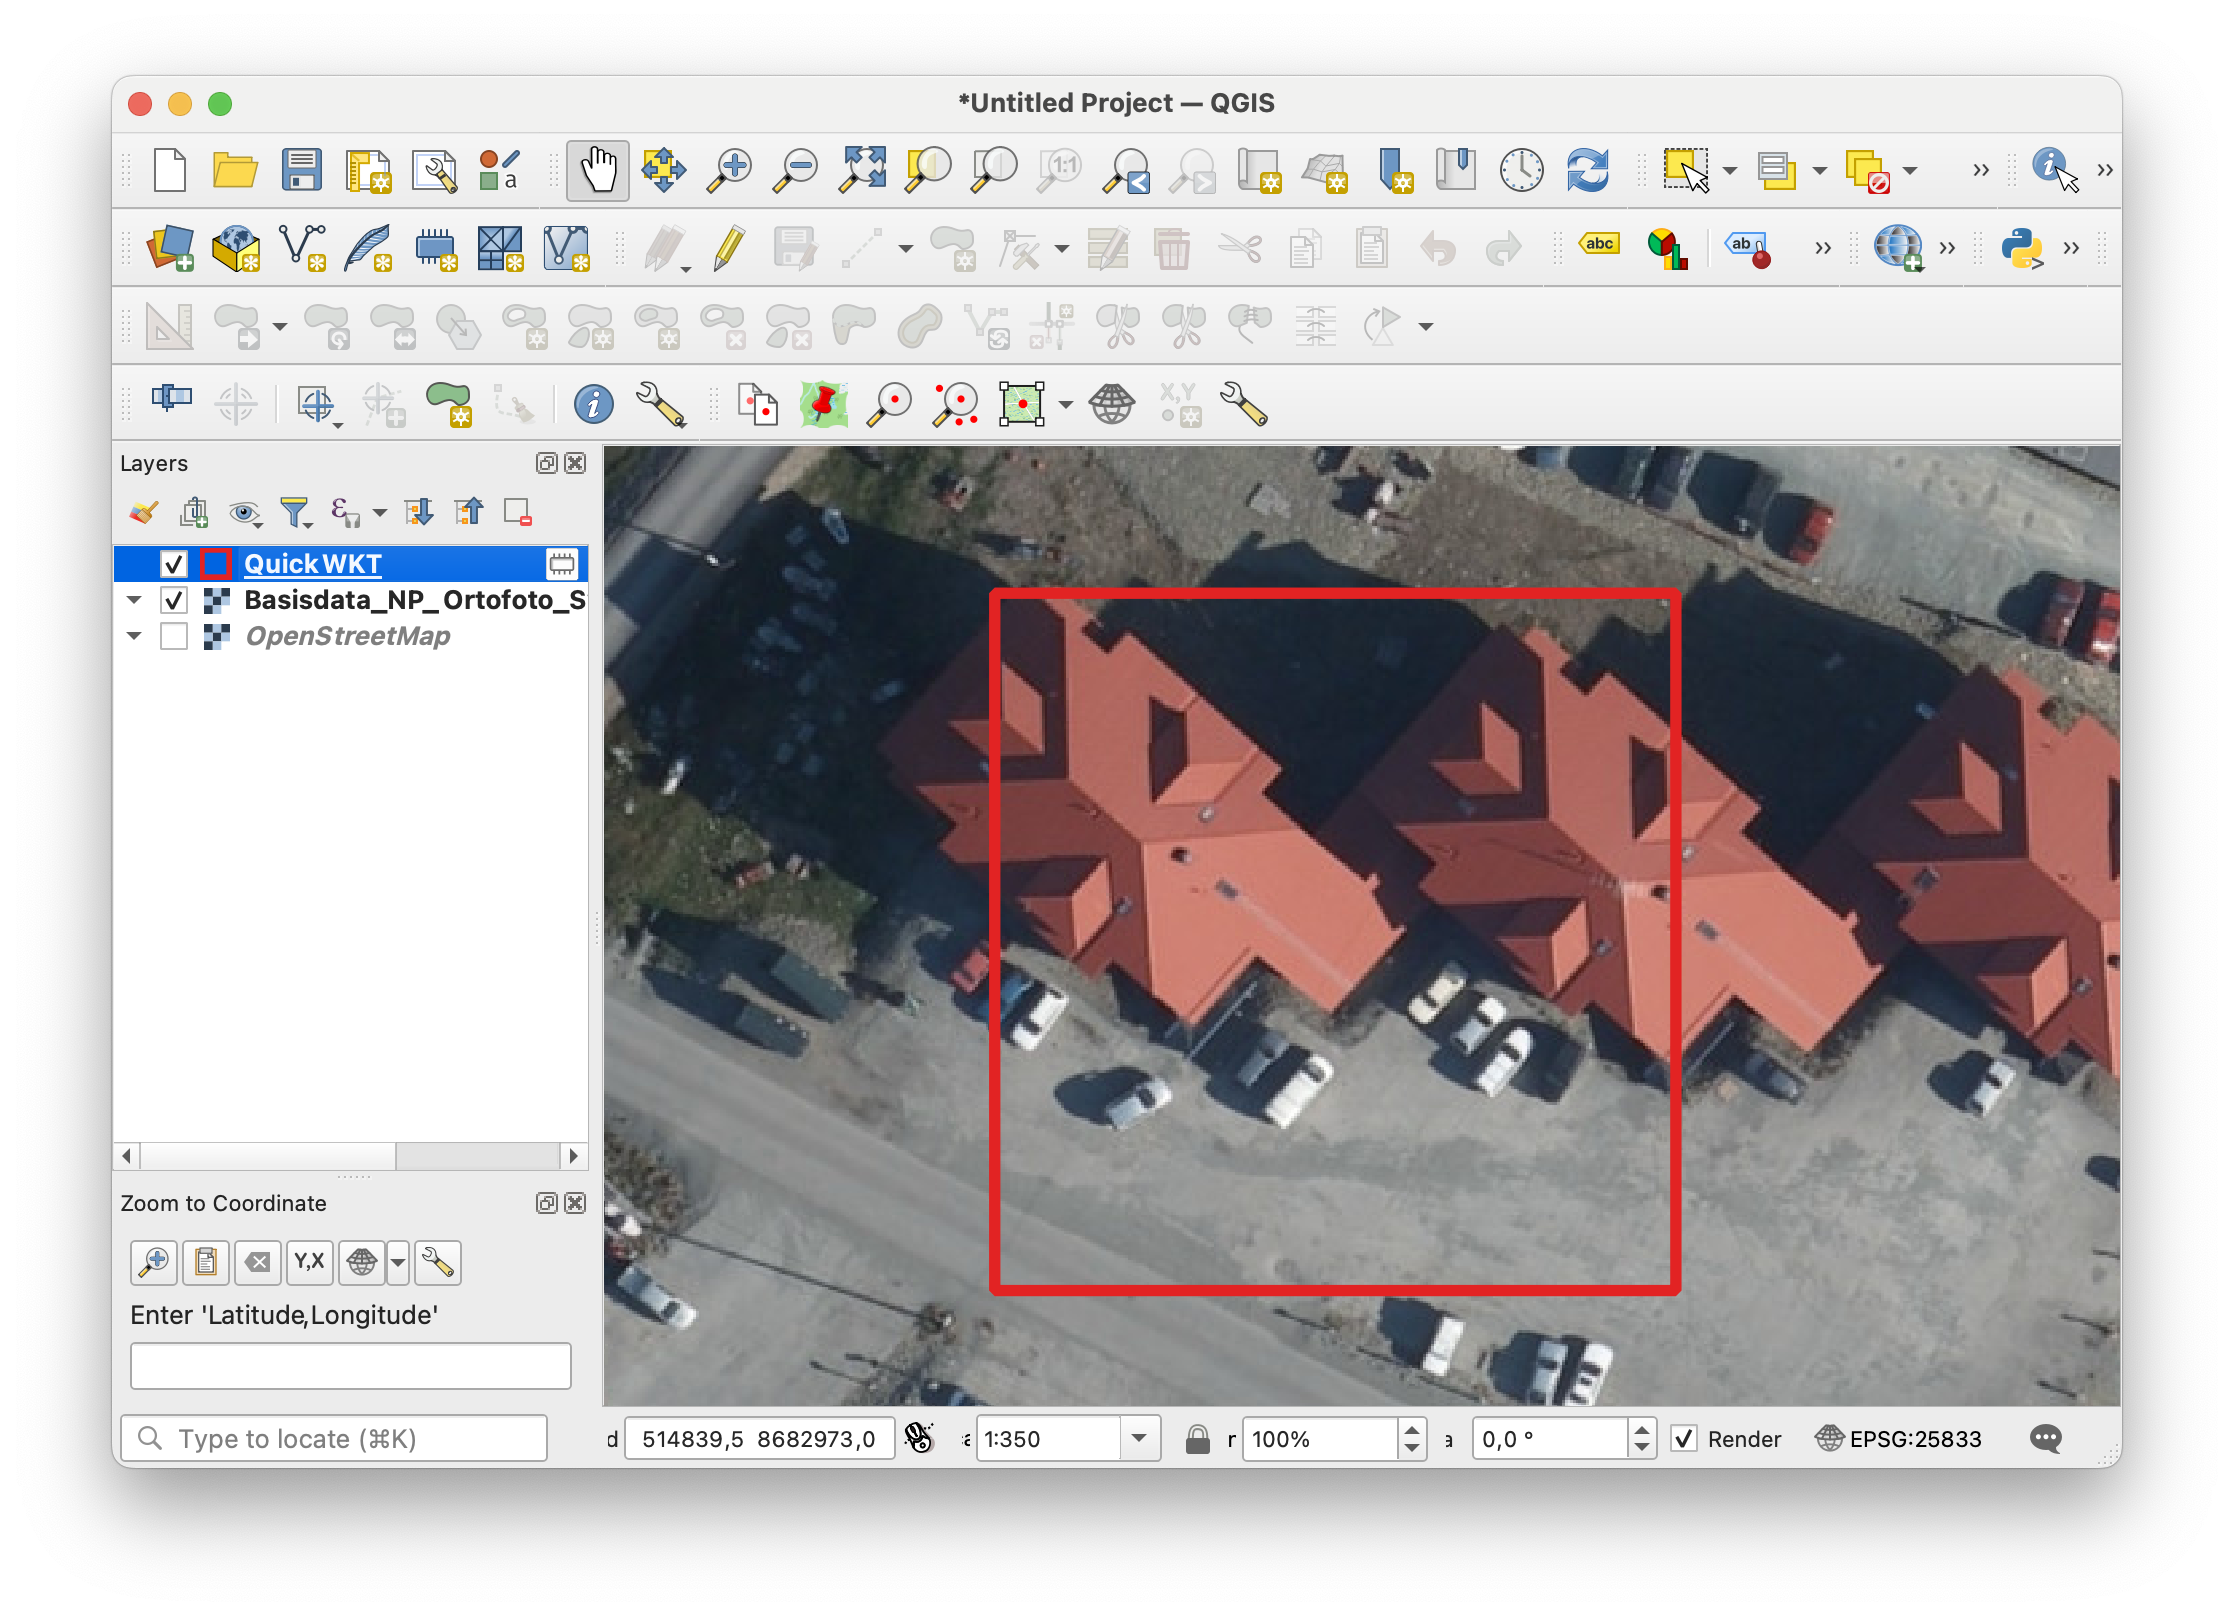Image resolution: width=2234 pixels, height=1616 pixels.
Task: Click the Zoom Full extent icon
Action: point(862,170)
